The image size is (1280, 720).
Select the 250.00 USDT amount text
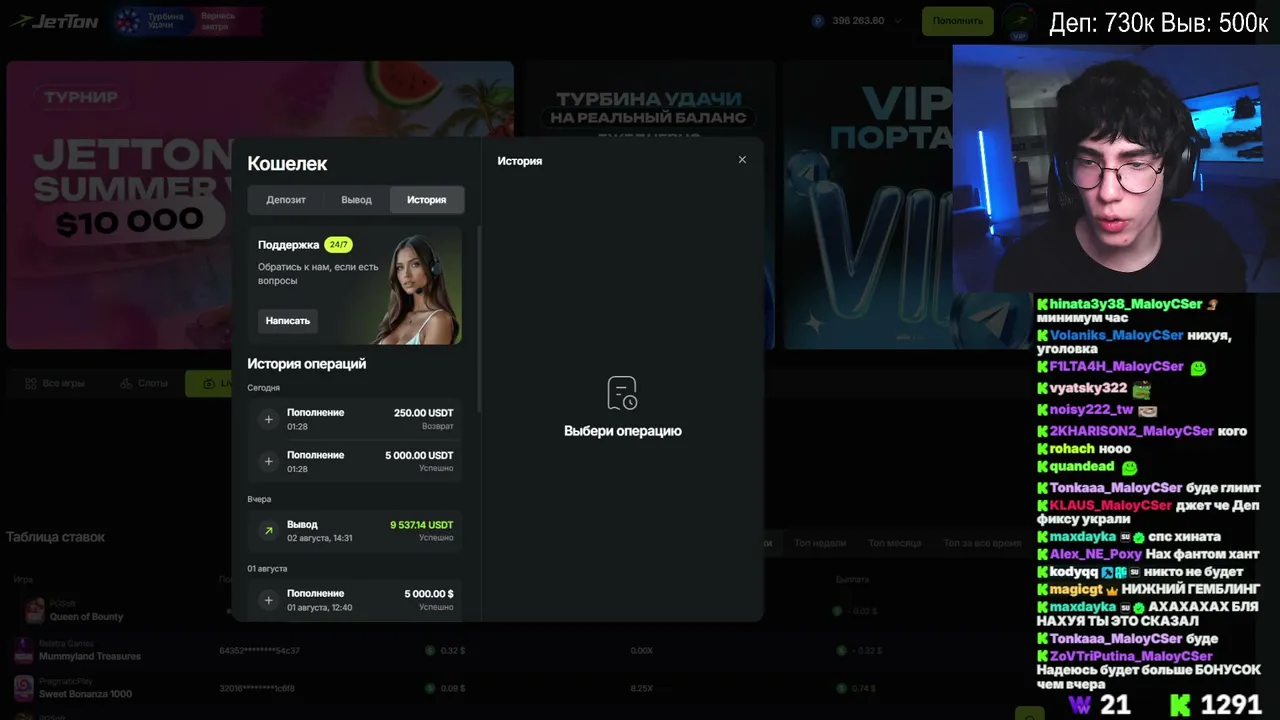coord(424,413)
